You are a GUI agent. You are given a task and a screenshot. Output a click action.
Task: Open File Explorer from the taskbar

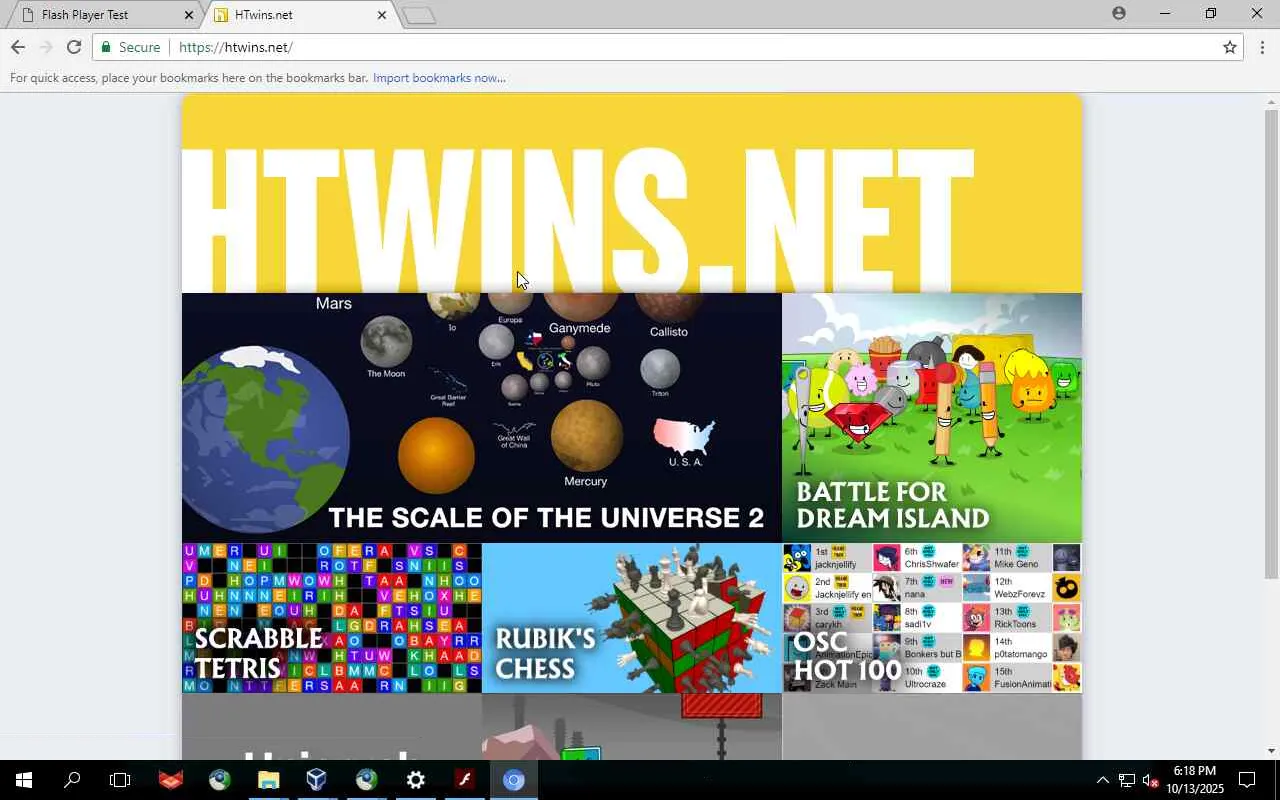[x=268, y=780]
